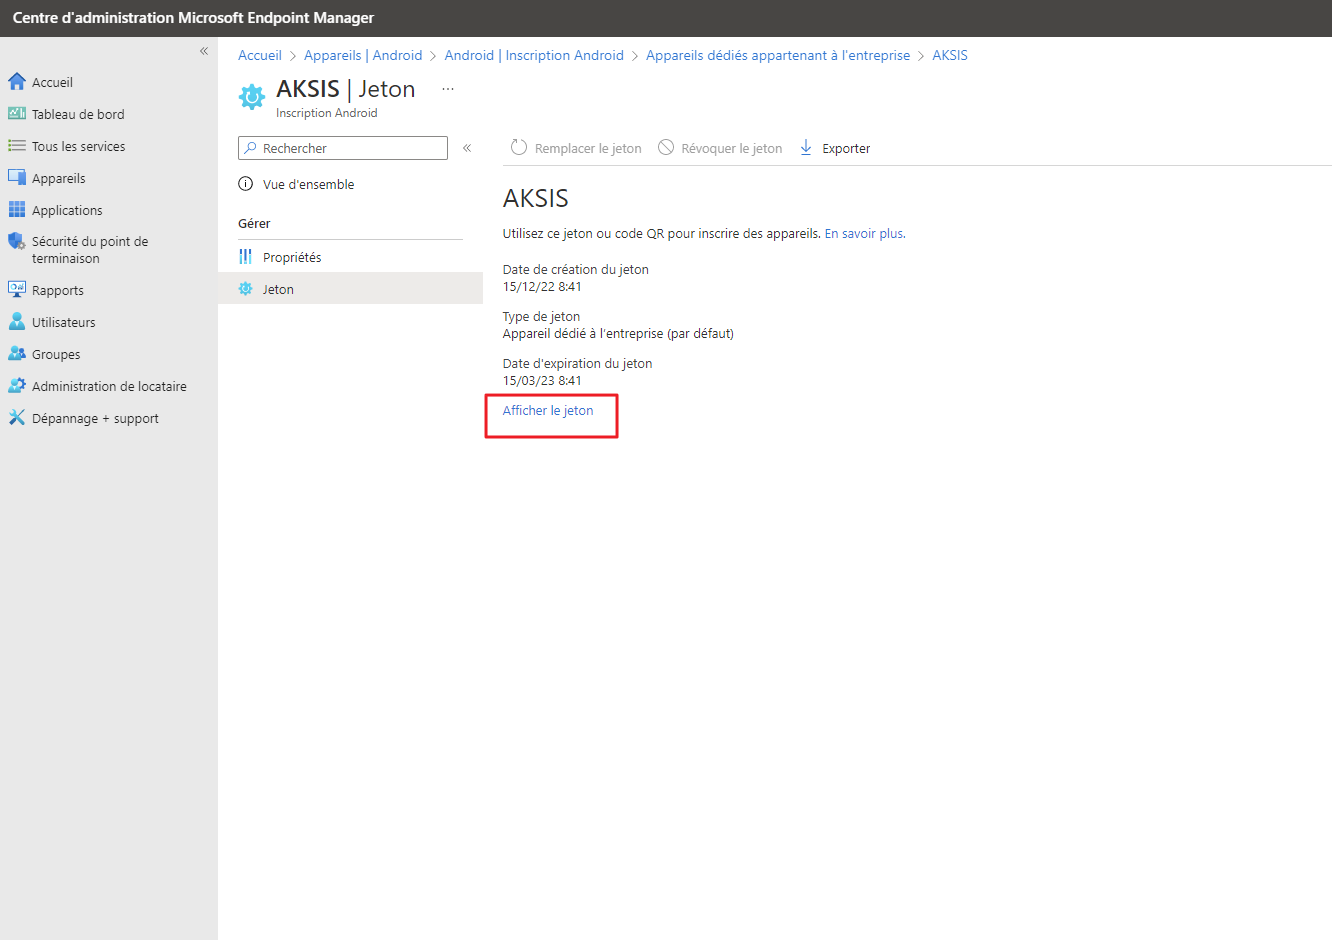Click 'Centre d'administration Microsoft Endpoint Manager' title
1332x940 pixels.
point(193,18)
